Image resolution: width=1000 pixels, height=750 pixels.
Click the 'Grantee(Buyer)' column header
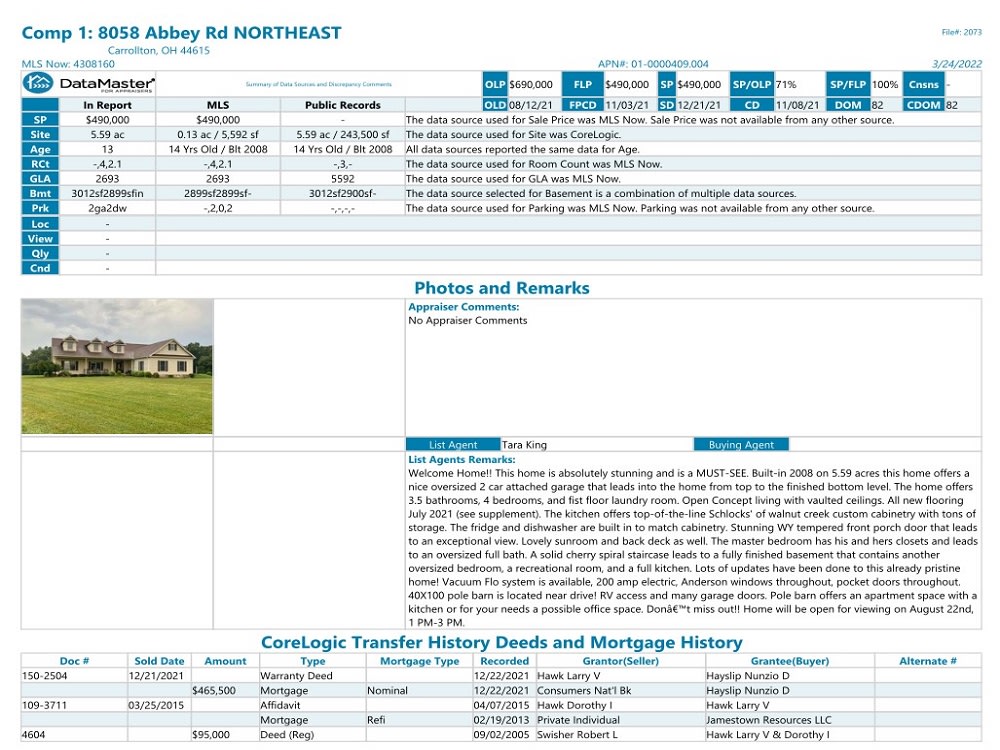(x=790, y=661)
